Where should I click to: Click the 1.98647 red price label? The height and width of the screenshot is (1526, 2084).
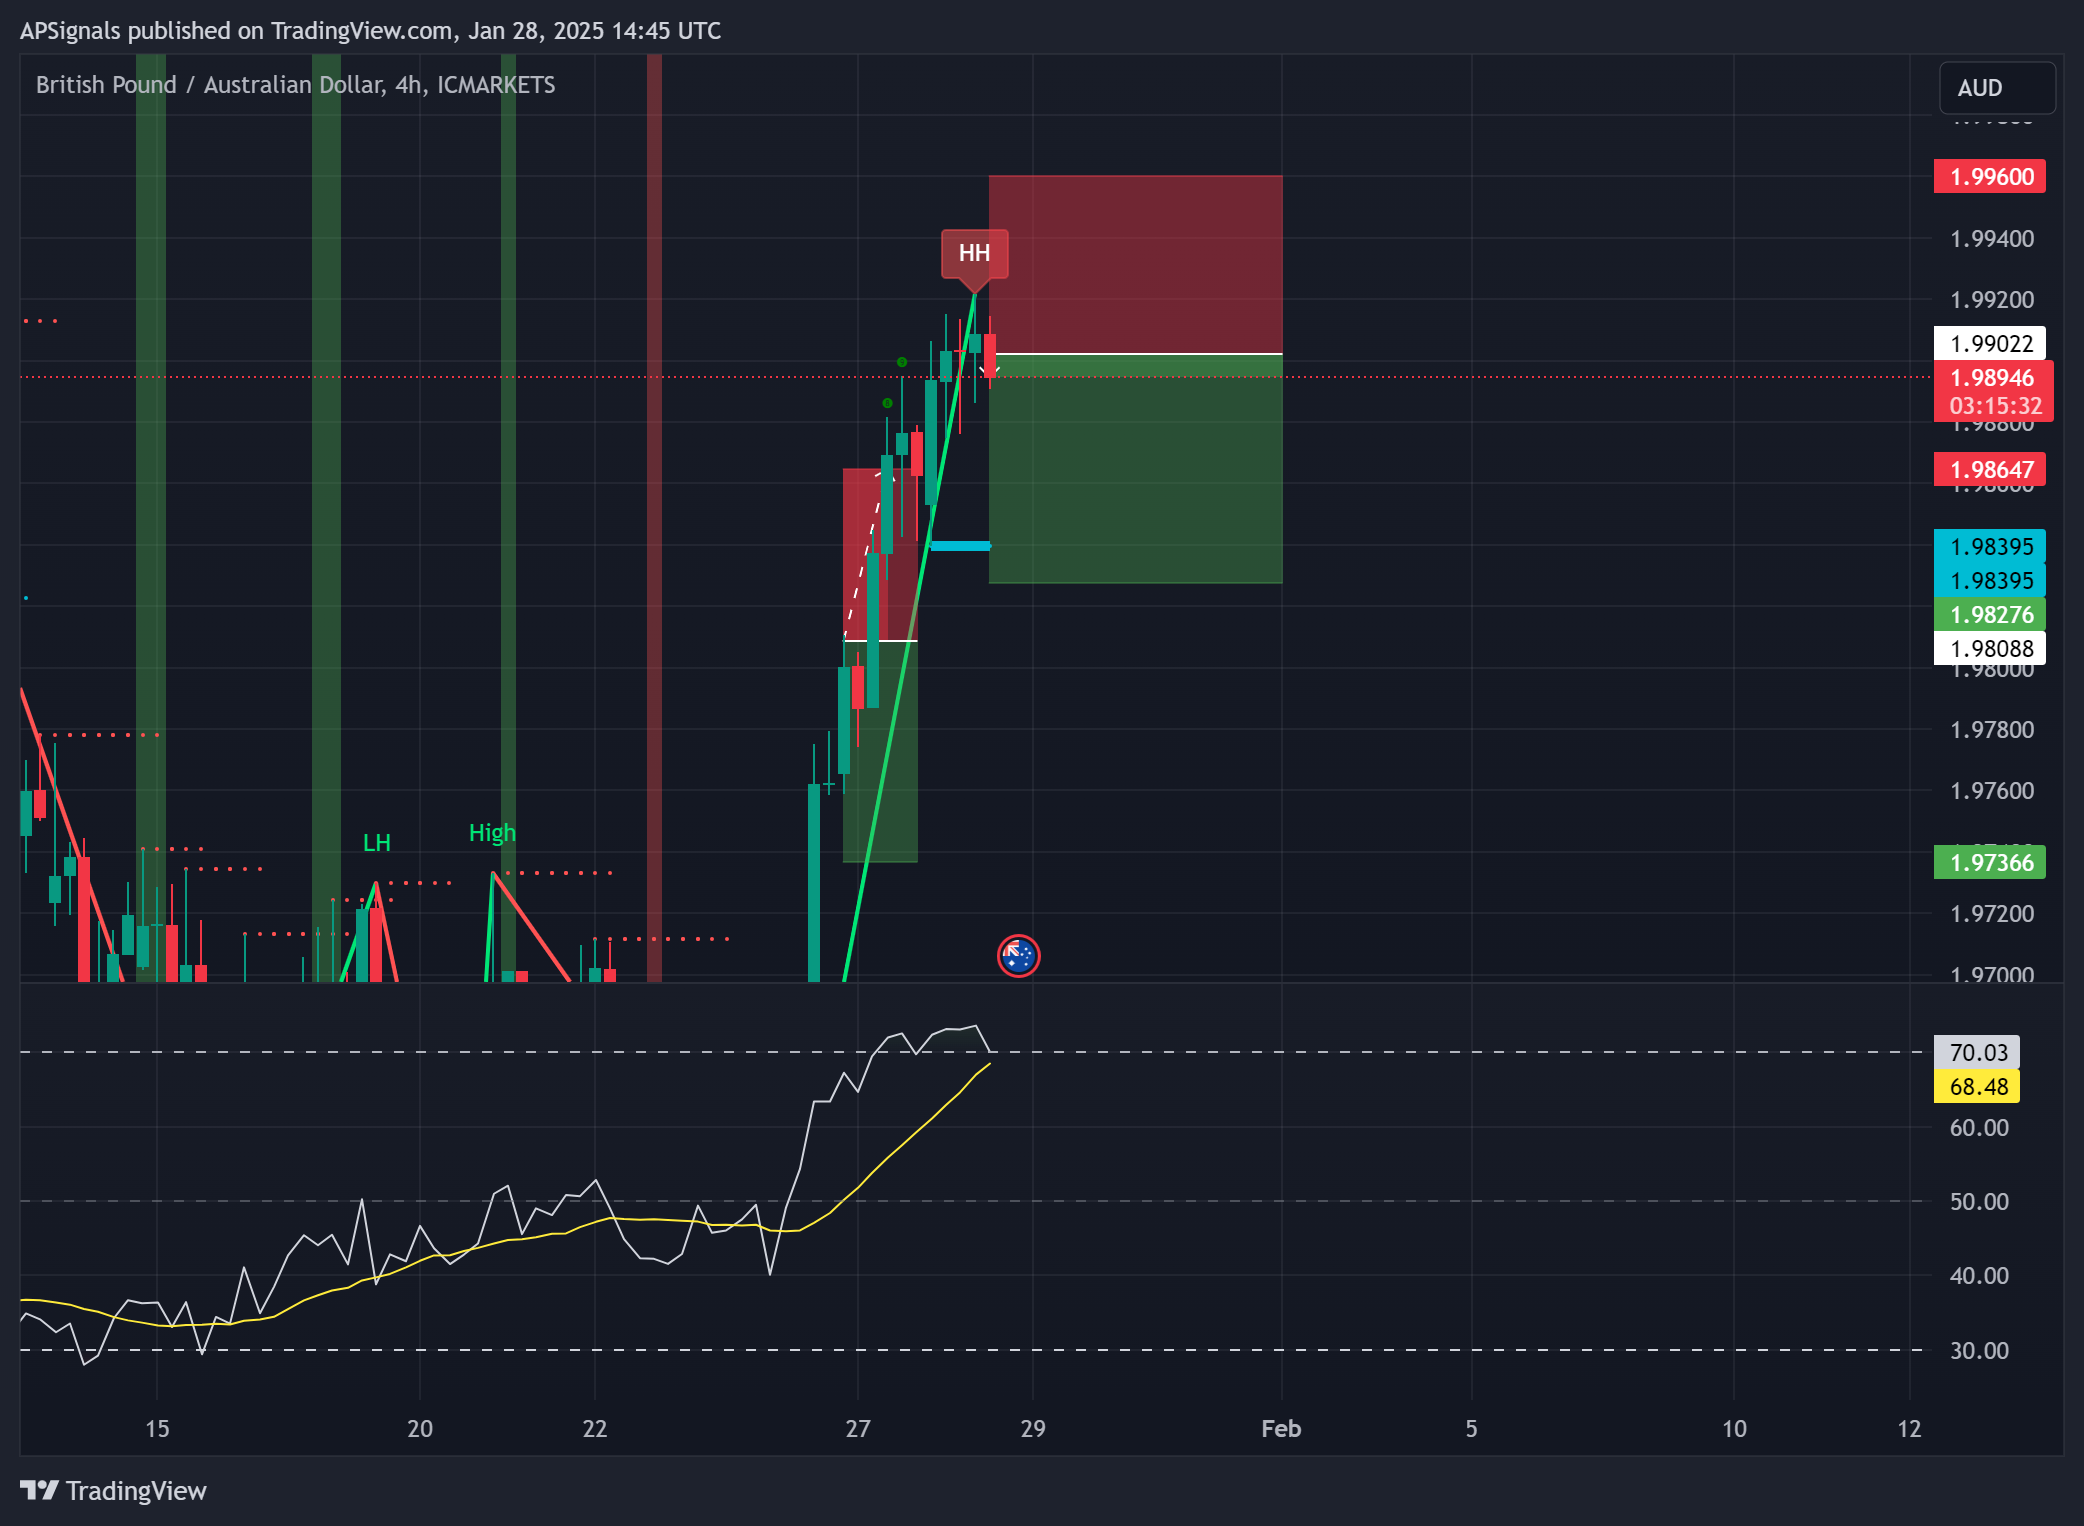pyautogui.click(x=1990, y=470)
